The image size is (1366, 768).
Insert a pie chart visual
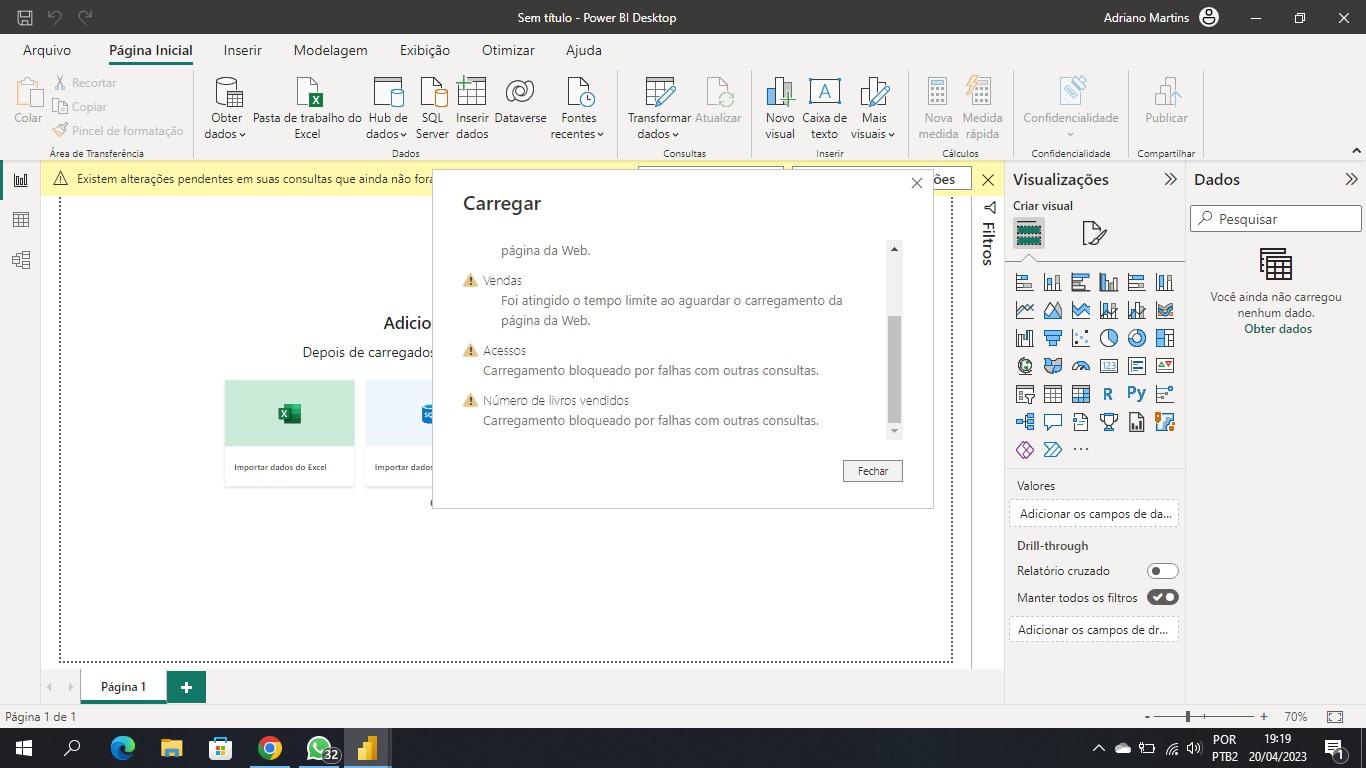tap(1109, 338)
